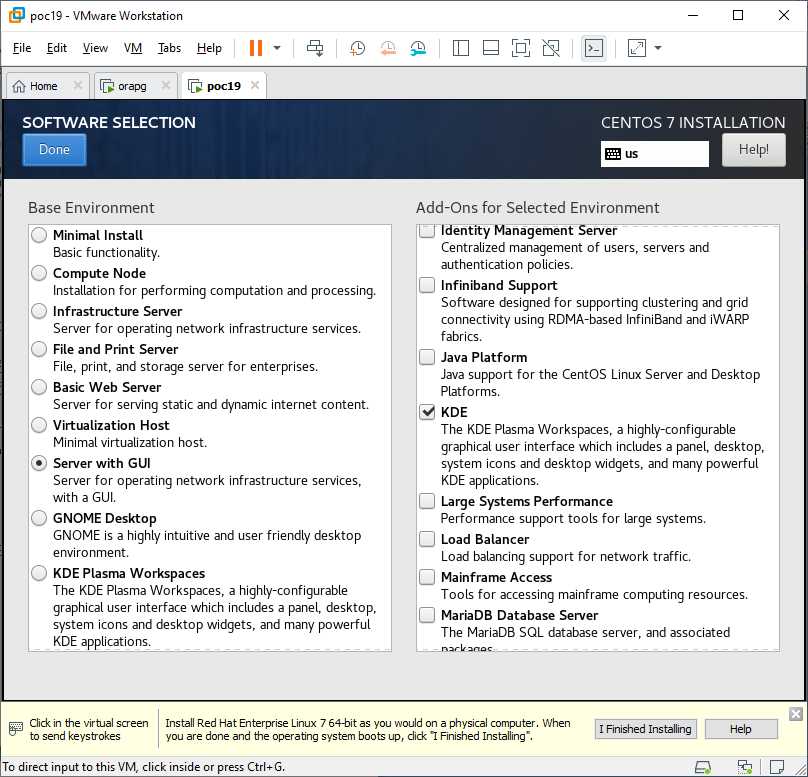
Task: Enable Identity Management Server add-on
Action: tap(427, 231)
